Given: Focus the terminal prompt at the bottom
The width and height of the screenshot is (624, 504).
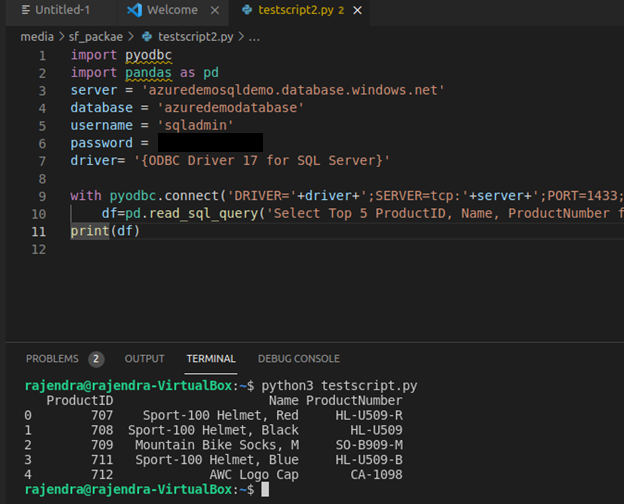Looking at the screenshot, I should tap(265, 489).
